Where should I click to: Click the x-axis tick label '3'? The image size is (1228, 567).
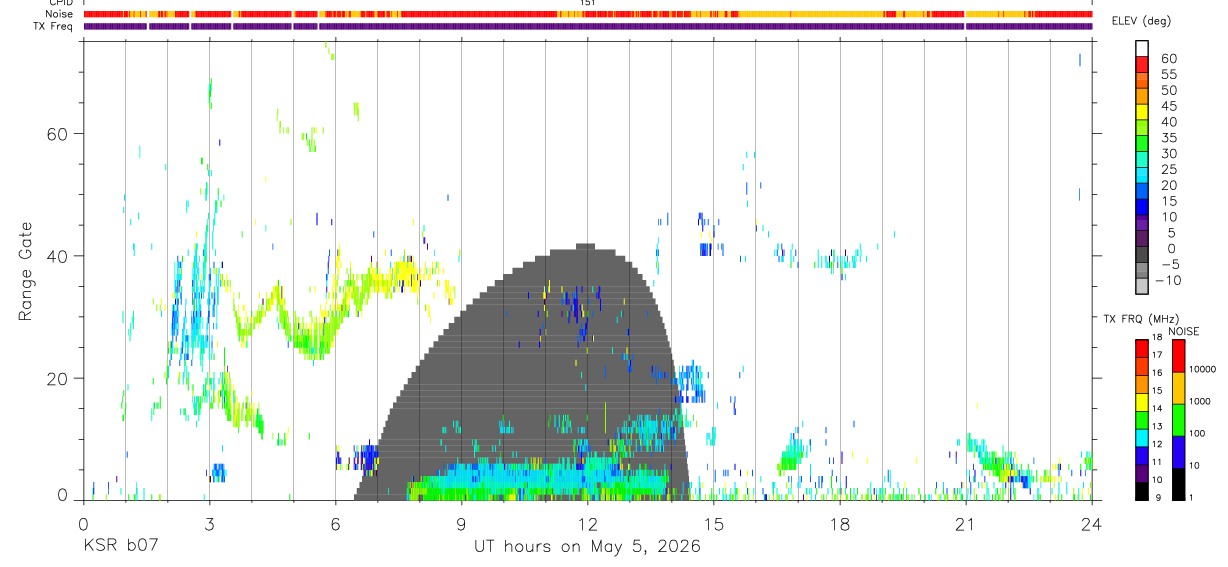[209, 525]
